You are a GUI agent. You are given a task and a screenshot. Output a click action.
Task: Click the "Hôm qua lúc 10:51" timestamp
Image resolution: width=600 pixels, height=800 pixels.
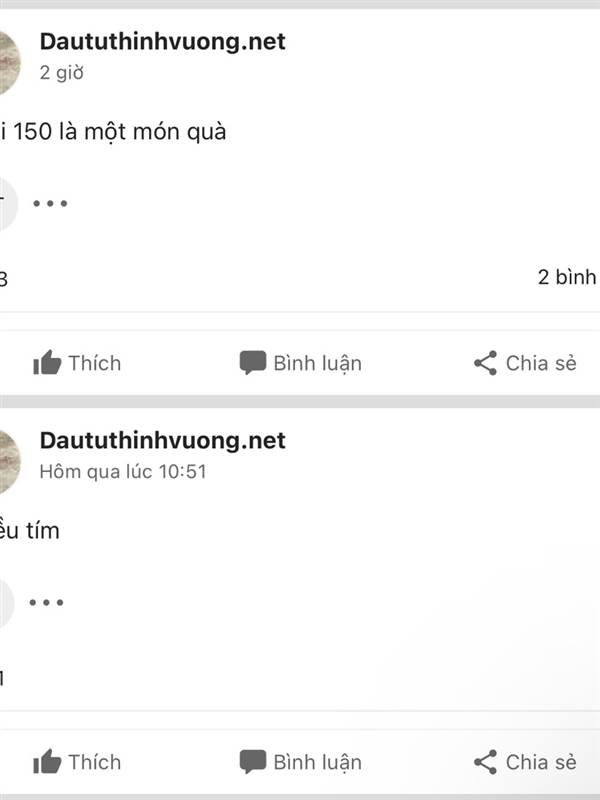[122, 471]
